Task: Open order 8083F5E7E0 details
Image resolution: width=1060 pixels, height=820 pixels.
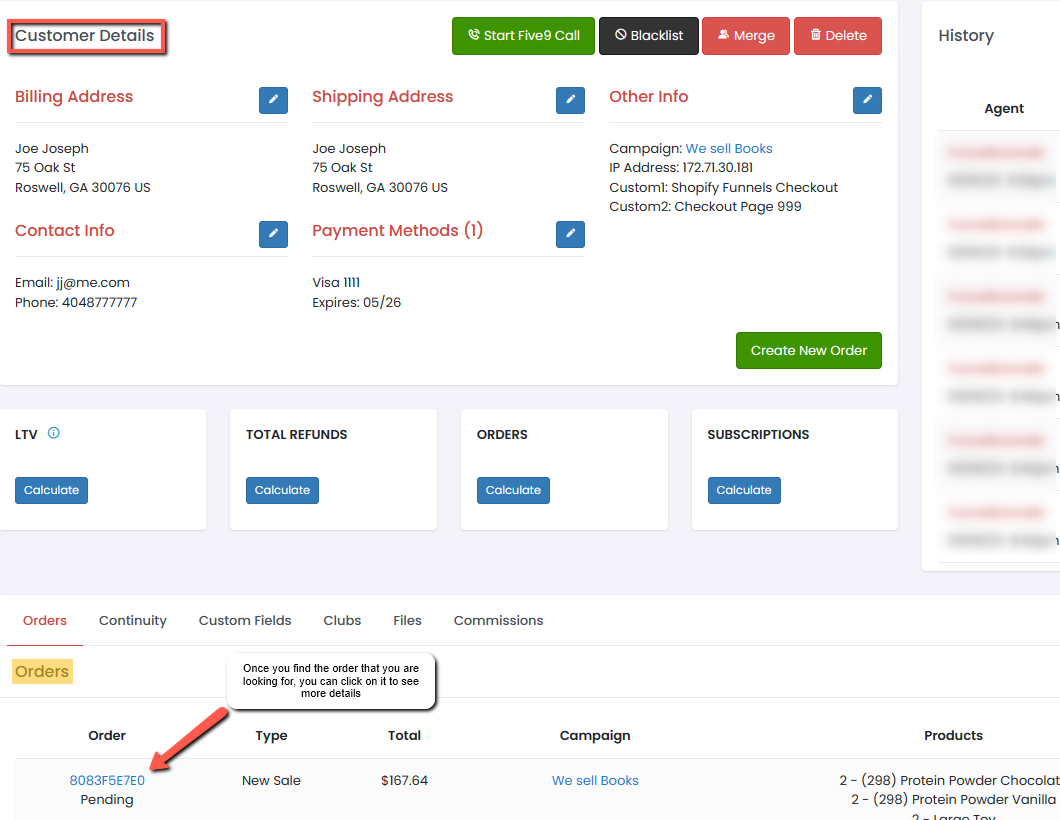Action: point(107,781)
